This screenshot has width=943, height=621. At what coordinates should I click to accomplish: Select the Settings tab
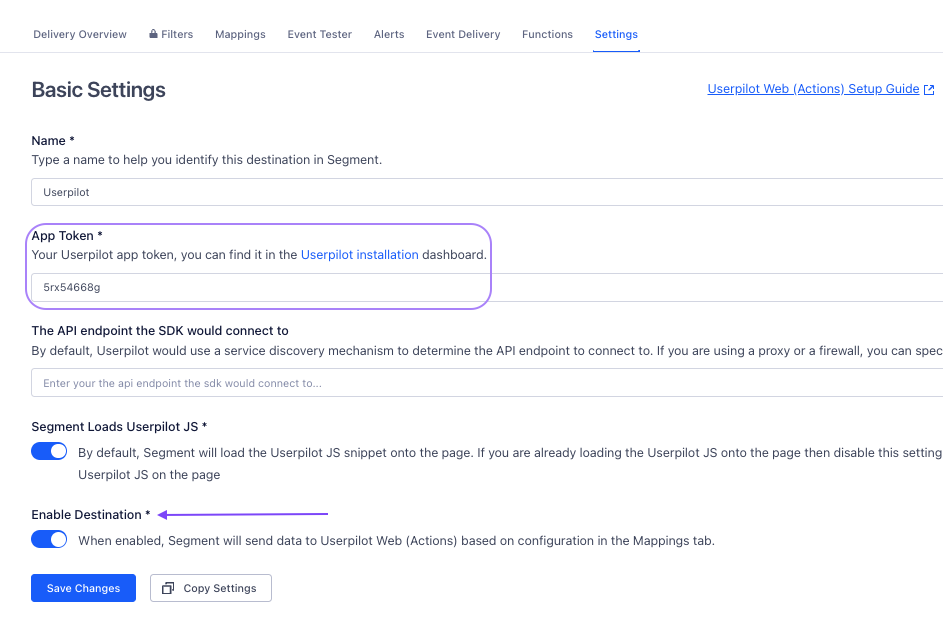[616, 34]
